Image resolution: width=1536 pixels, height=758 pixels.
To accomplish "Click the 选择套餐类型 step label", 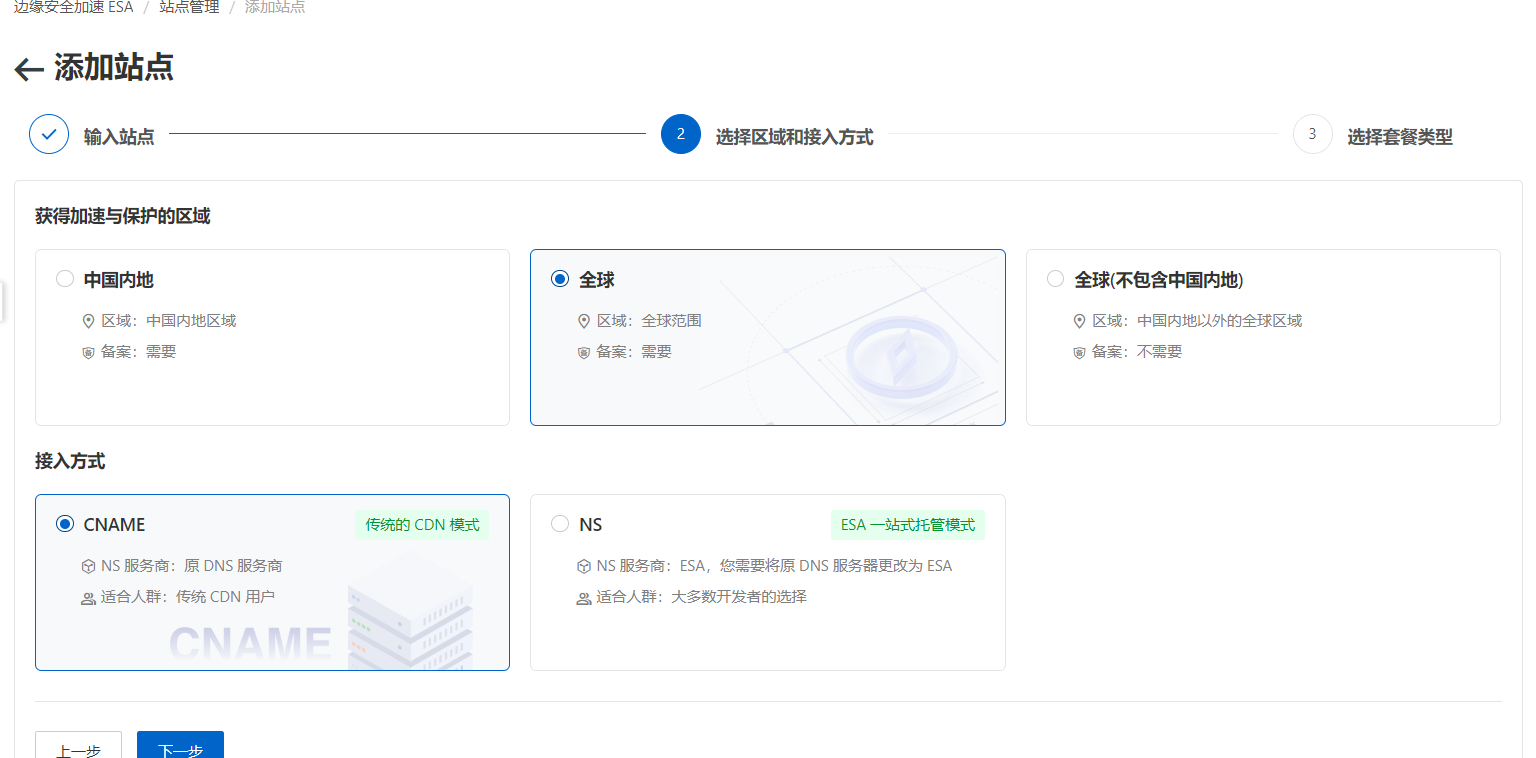I will 1399,135.
